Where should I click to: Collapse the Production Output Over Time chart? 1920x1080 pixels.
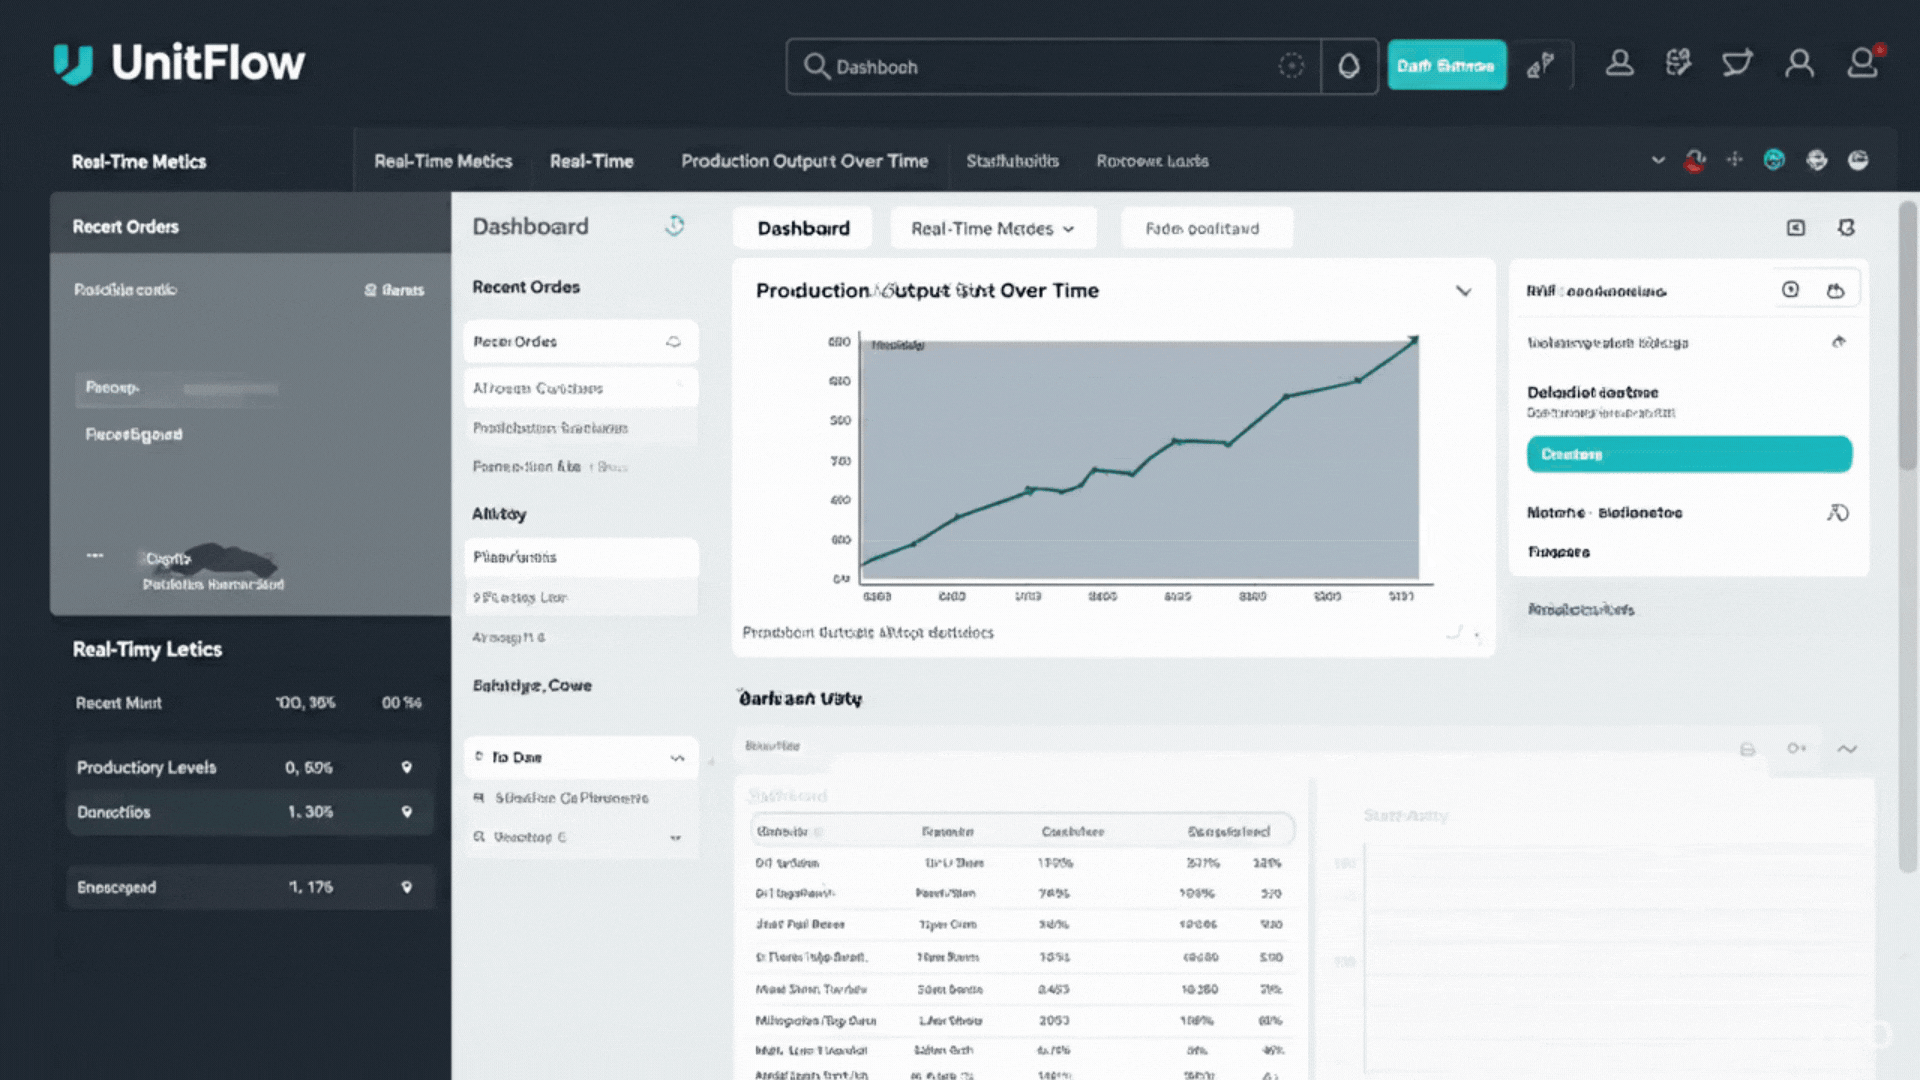1463,291
